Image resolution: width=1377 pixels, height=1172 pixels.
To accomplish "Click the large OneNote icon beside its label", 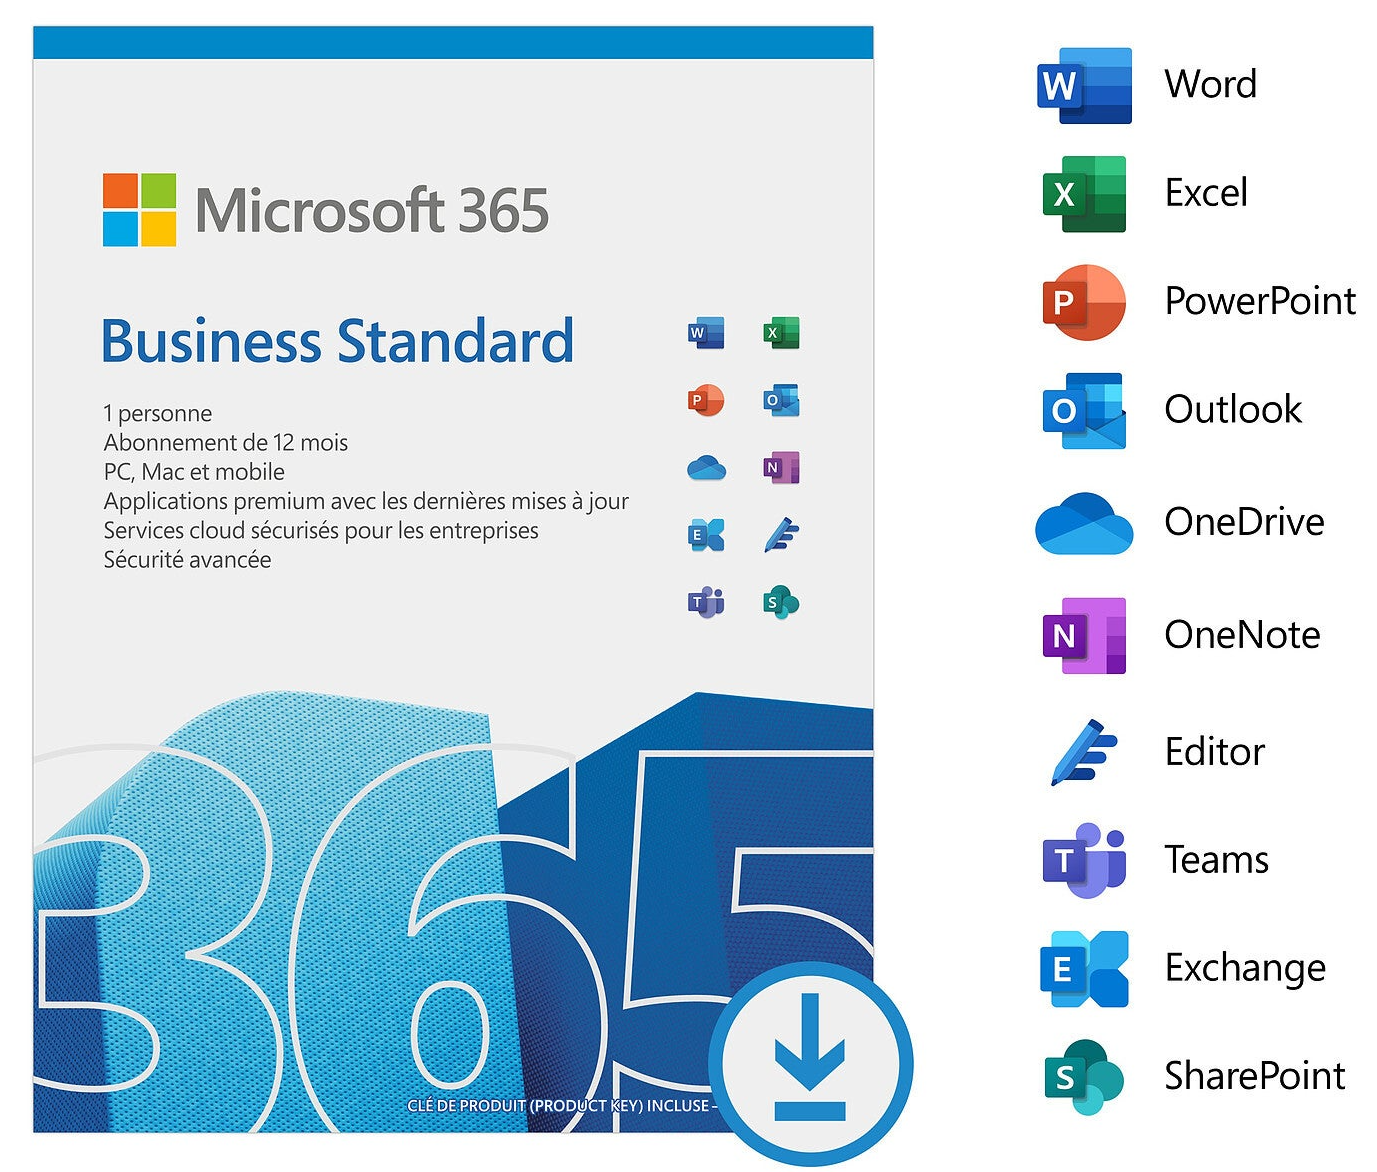I will (x=1084, y=635).
